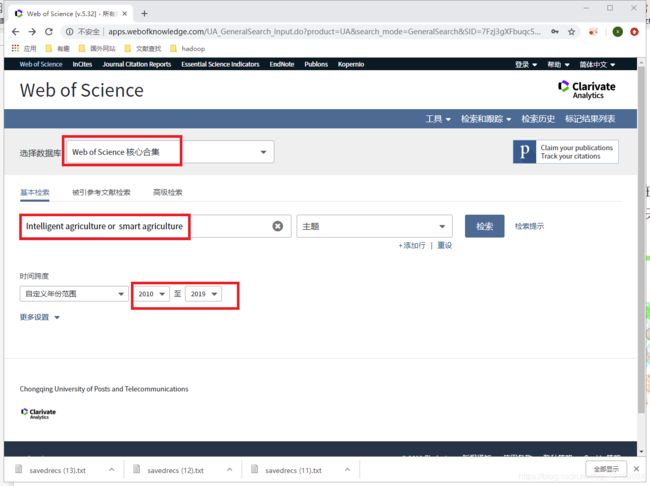
Task: Open the apps grid bookmark icon
Action: (x=15, y=48)
